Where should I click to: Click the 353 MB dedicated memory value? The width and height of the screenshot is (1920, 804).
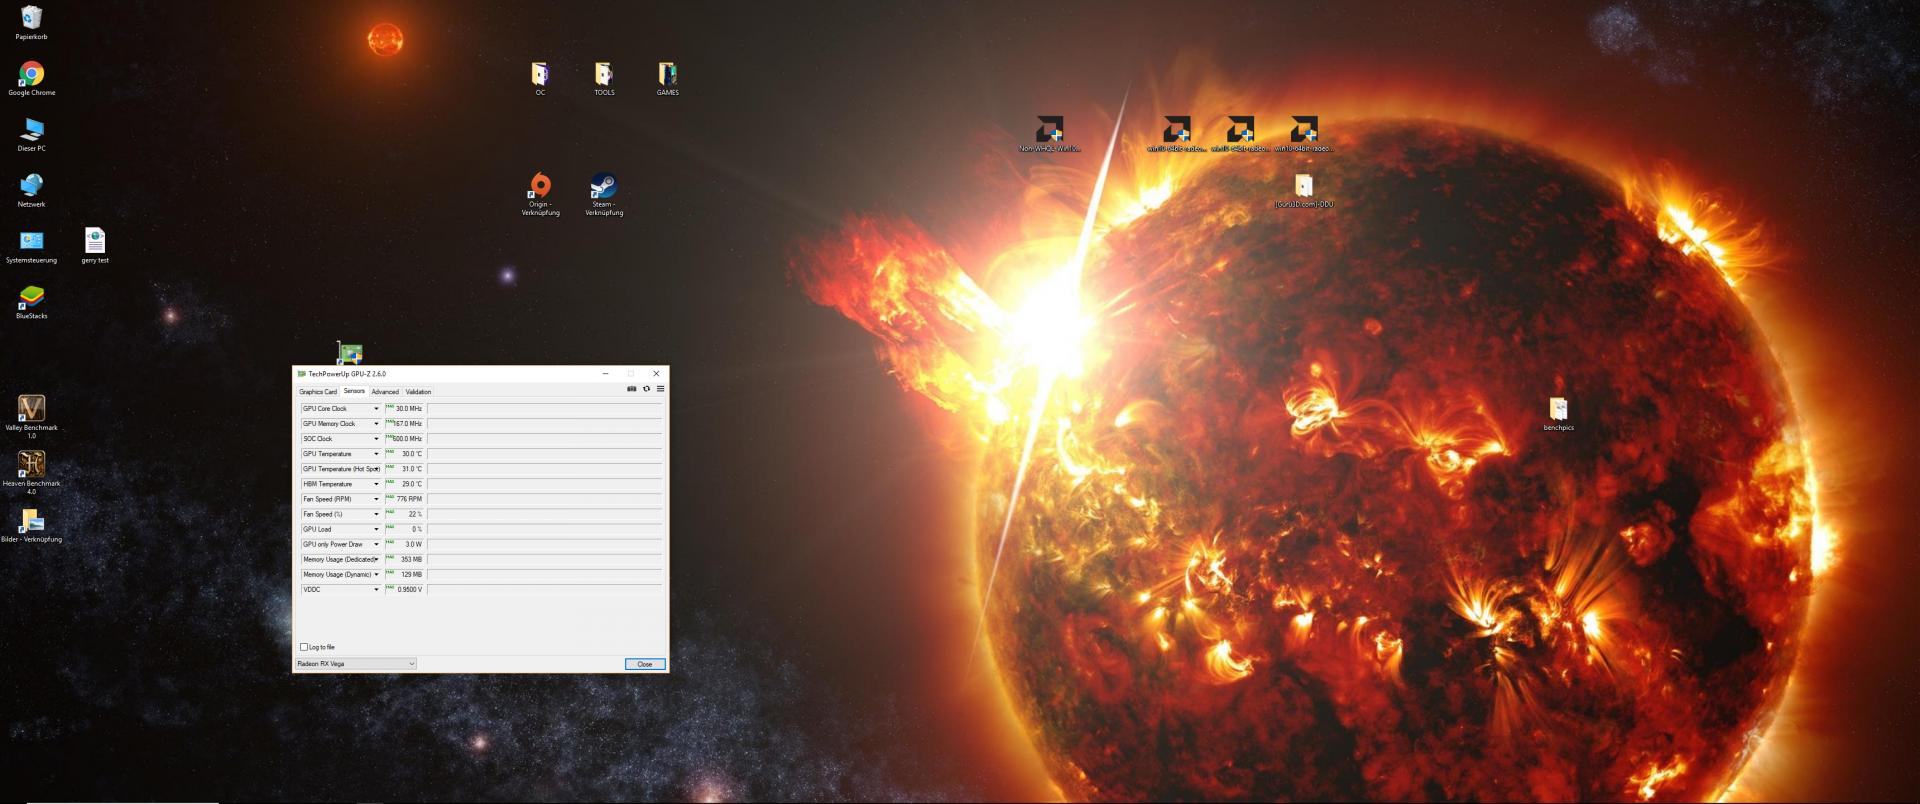tap(411, 559)
